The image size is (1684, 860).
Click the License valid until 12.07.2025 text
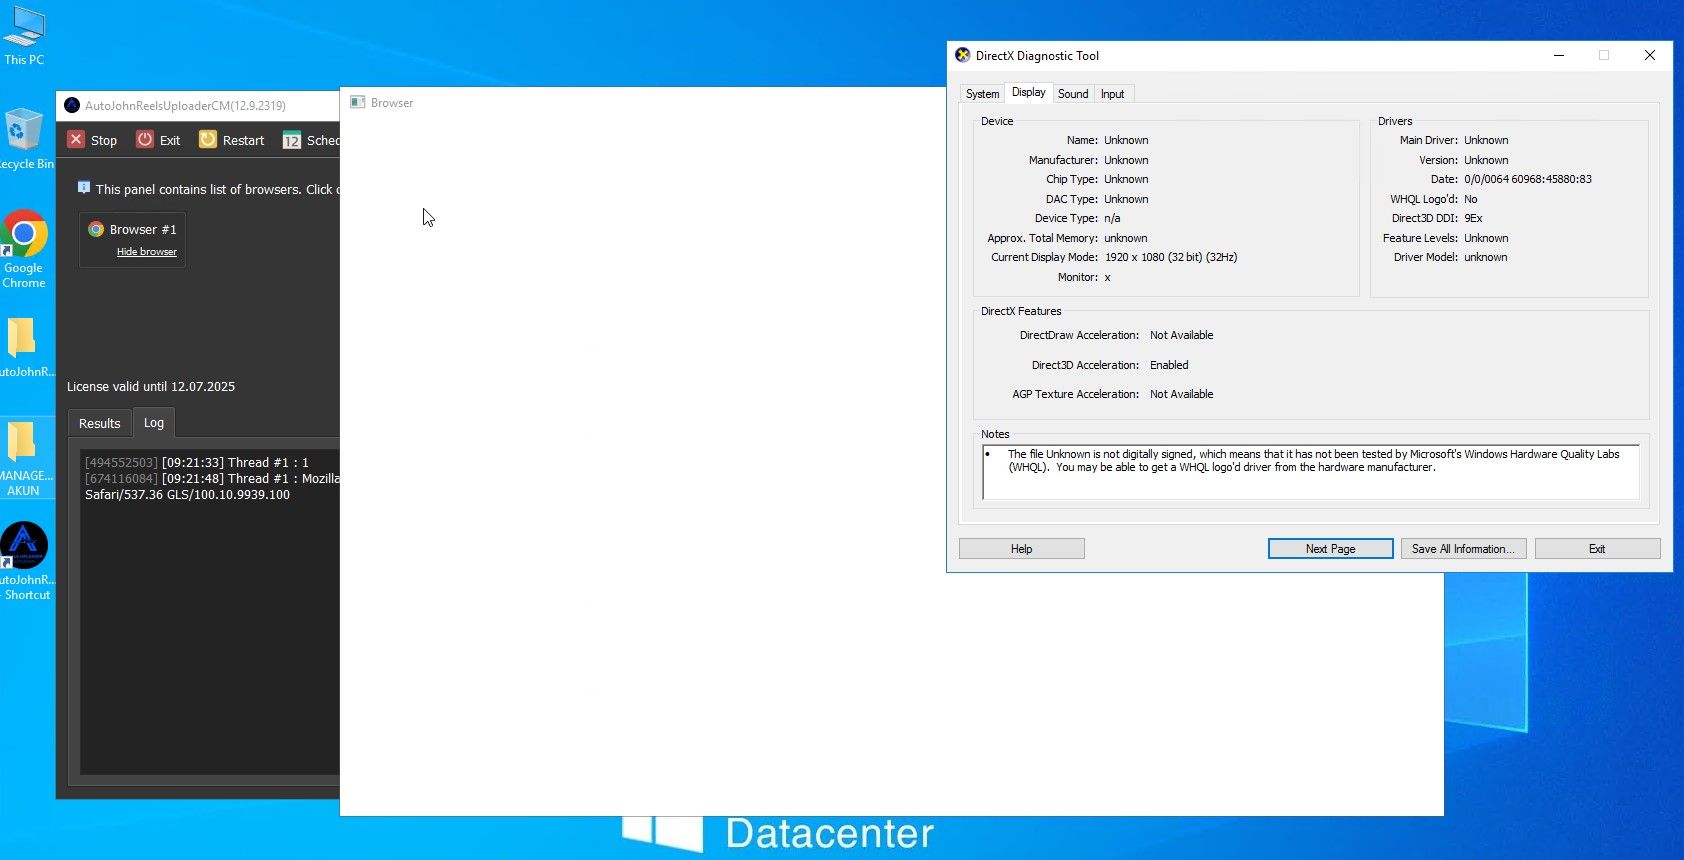pos(151,387)
